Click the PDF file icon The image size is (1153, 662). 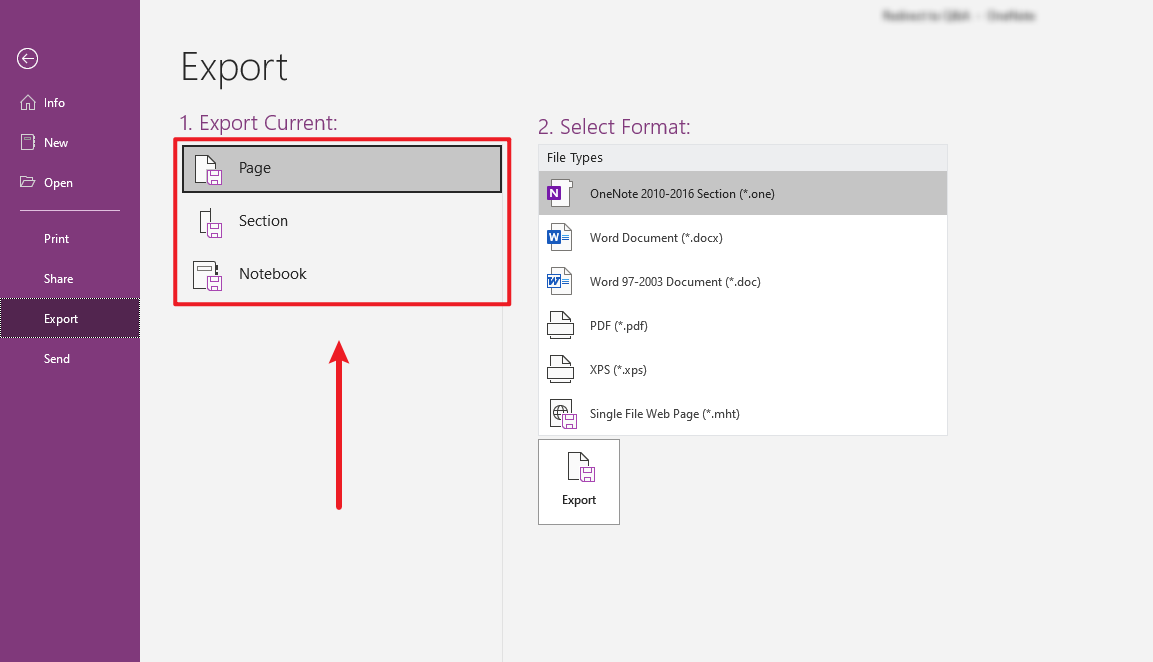point(560,325)
